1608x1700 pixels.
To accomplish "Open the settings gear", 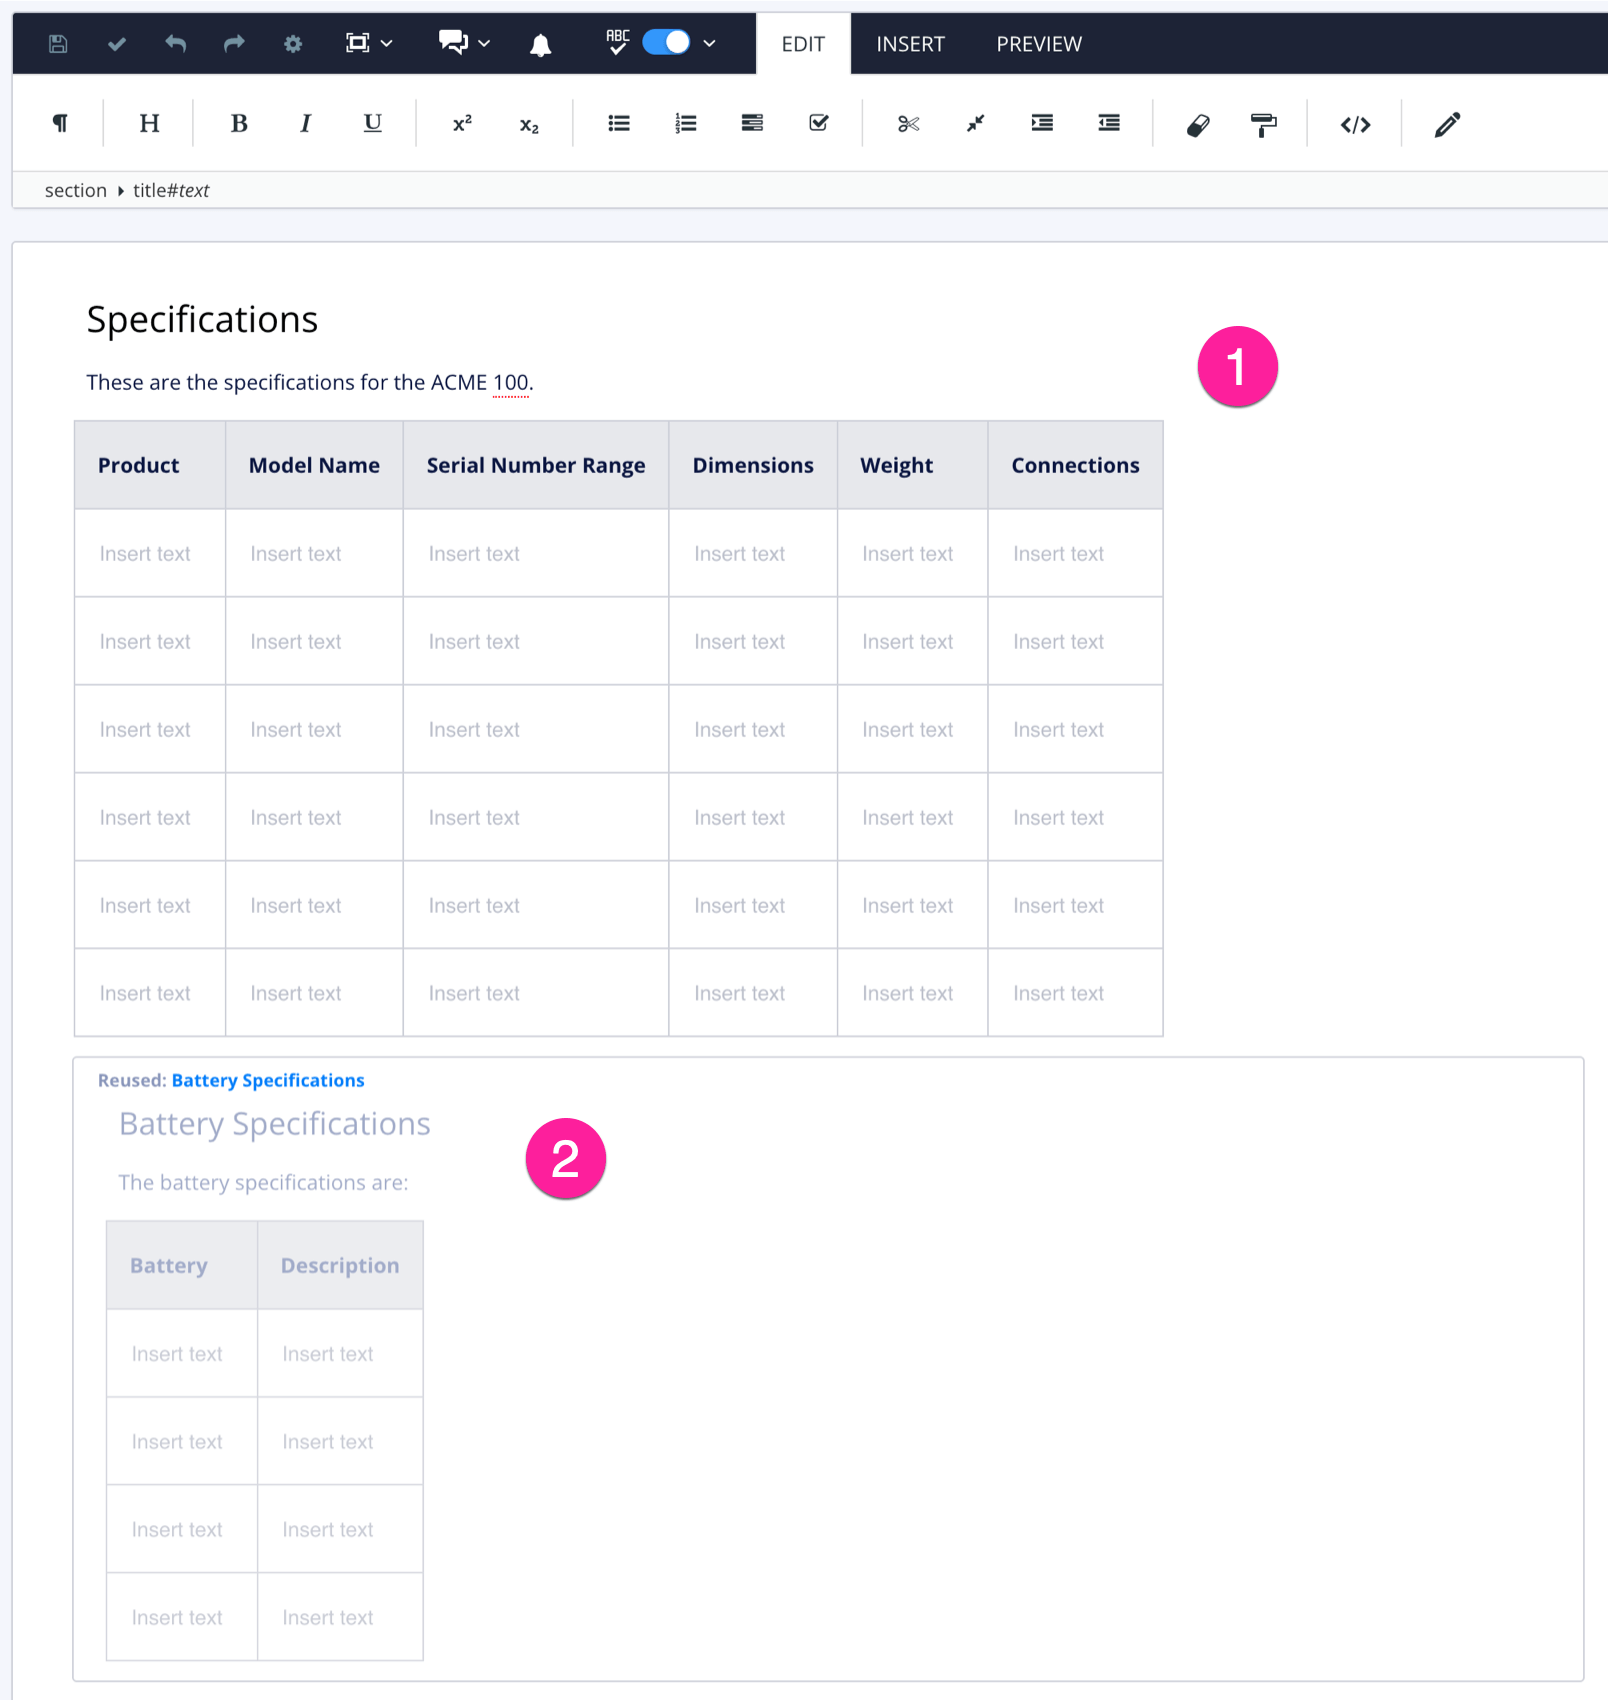I will [292, 43].
